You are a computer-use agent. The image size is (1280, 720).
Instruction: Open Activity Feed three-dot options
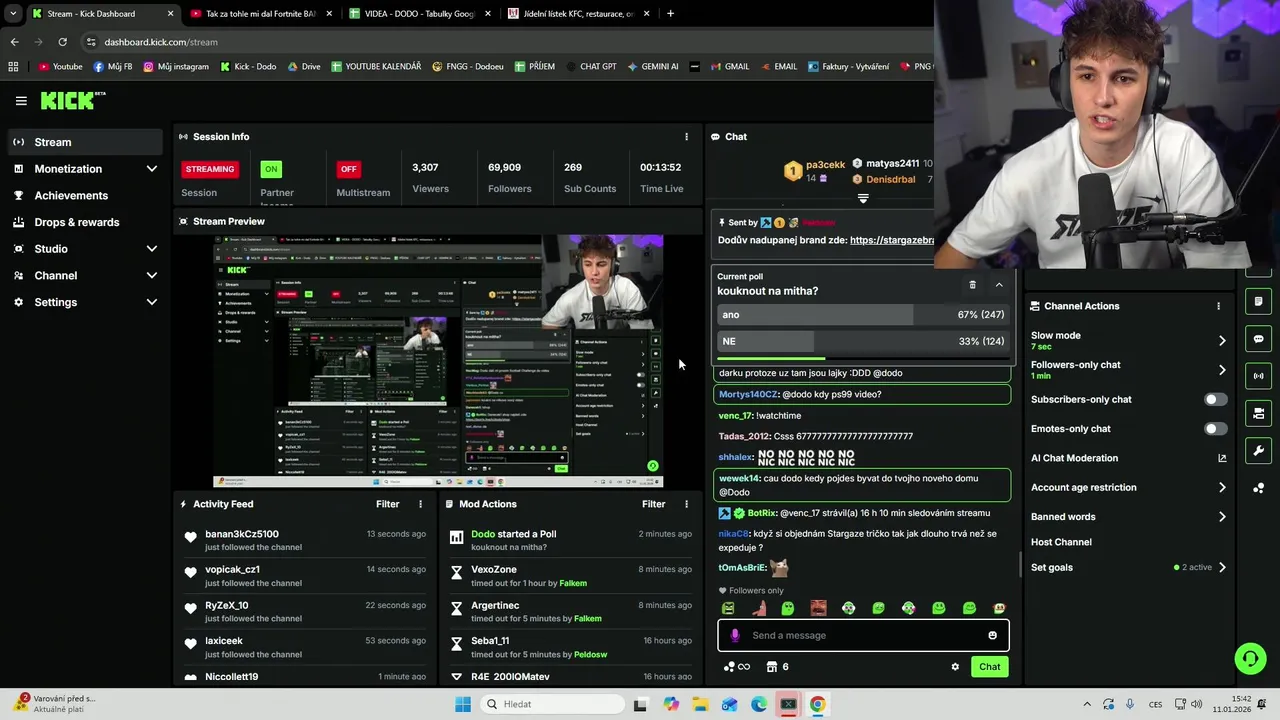420,504
